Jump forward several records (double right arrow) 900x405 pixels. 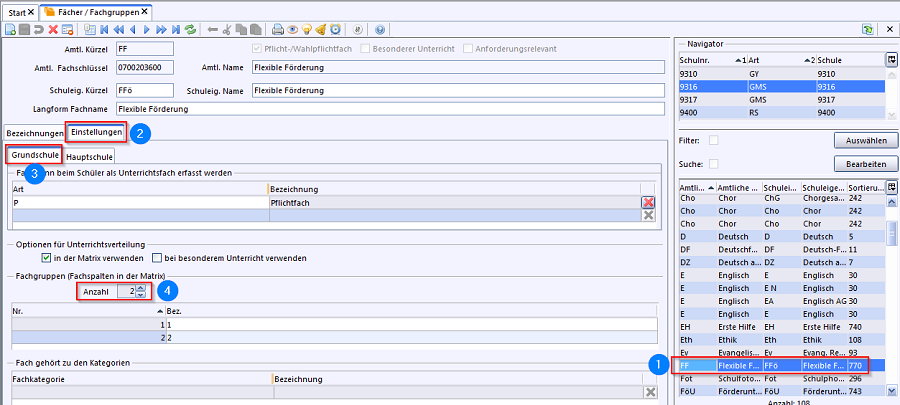click(x=161, y=29)
